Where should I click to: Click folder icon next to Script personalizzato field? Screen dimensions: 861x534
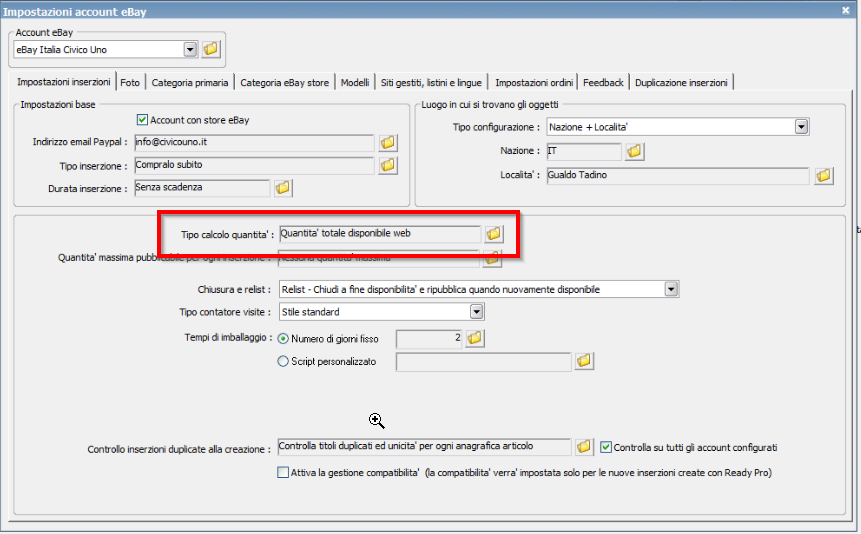coord(584,361)
